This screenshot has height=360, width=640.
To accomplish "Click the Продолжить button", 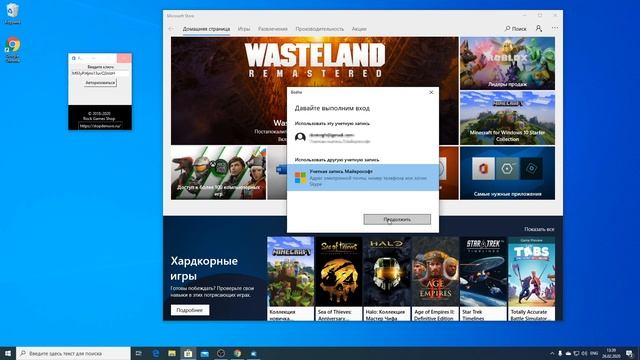I will [397, 220].
